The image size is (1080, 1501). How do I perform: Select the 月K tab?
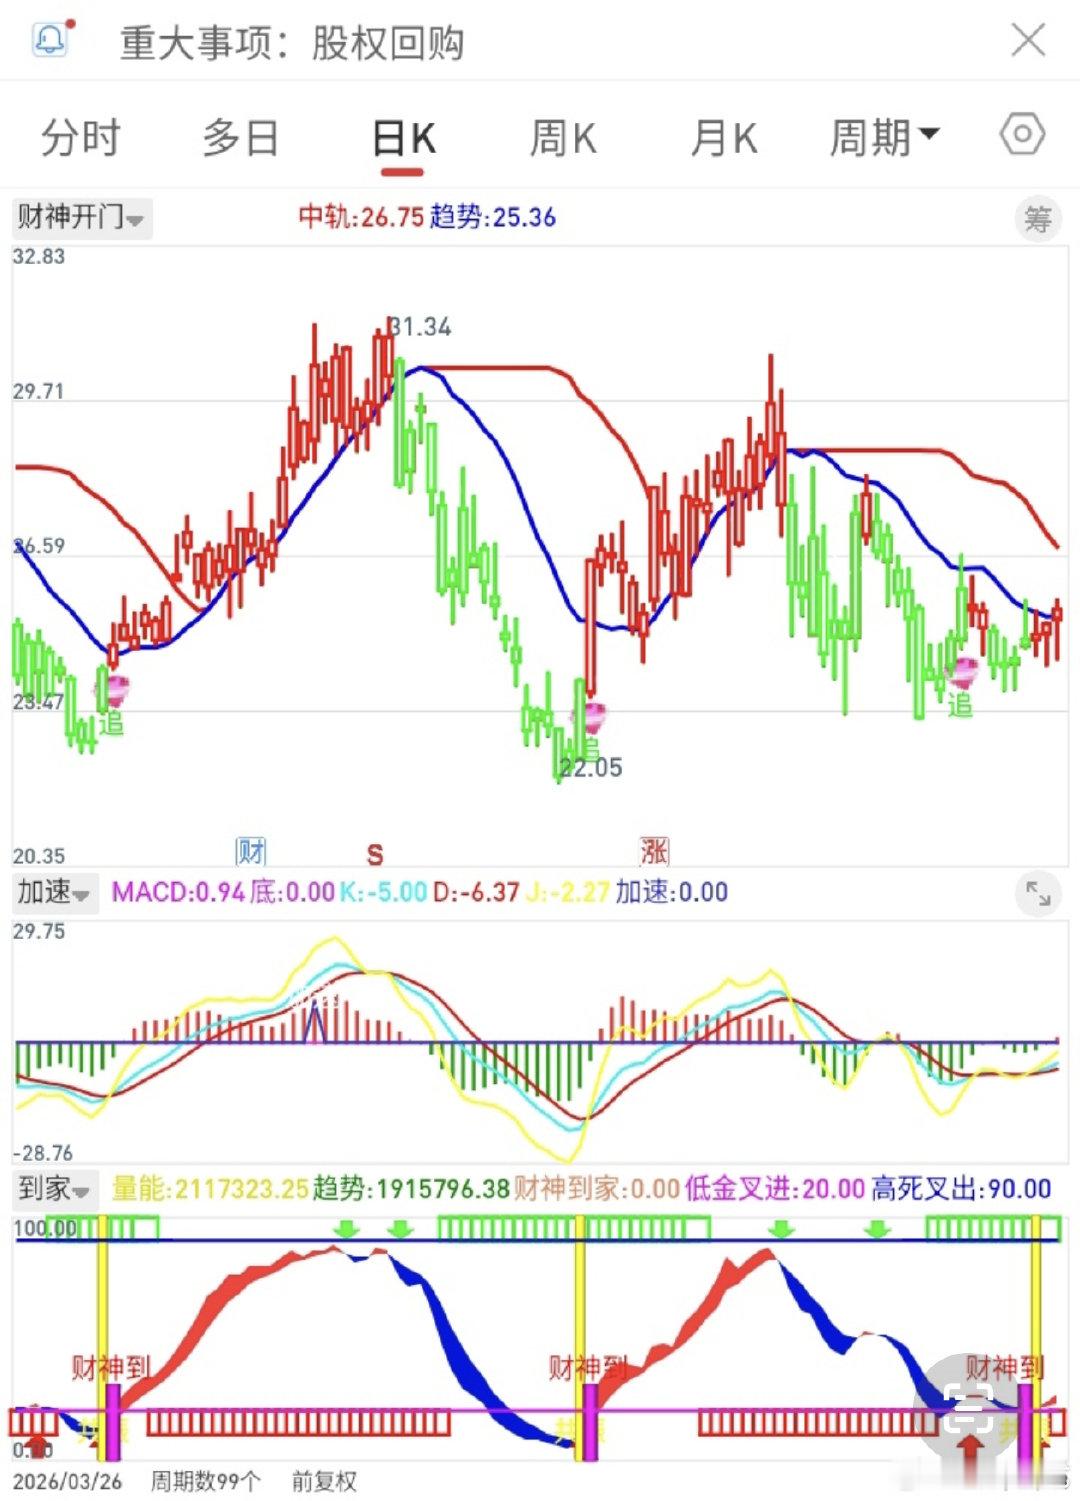click(724, 137)
